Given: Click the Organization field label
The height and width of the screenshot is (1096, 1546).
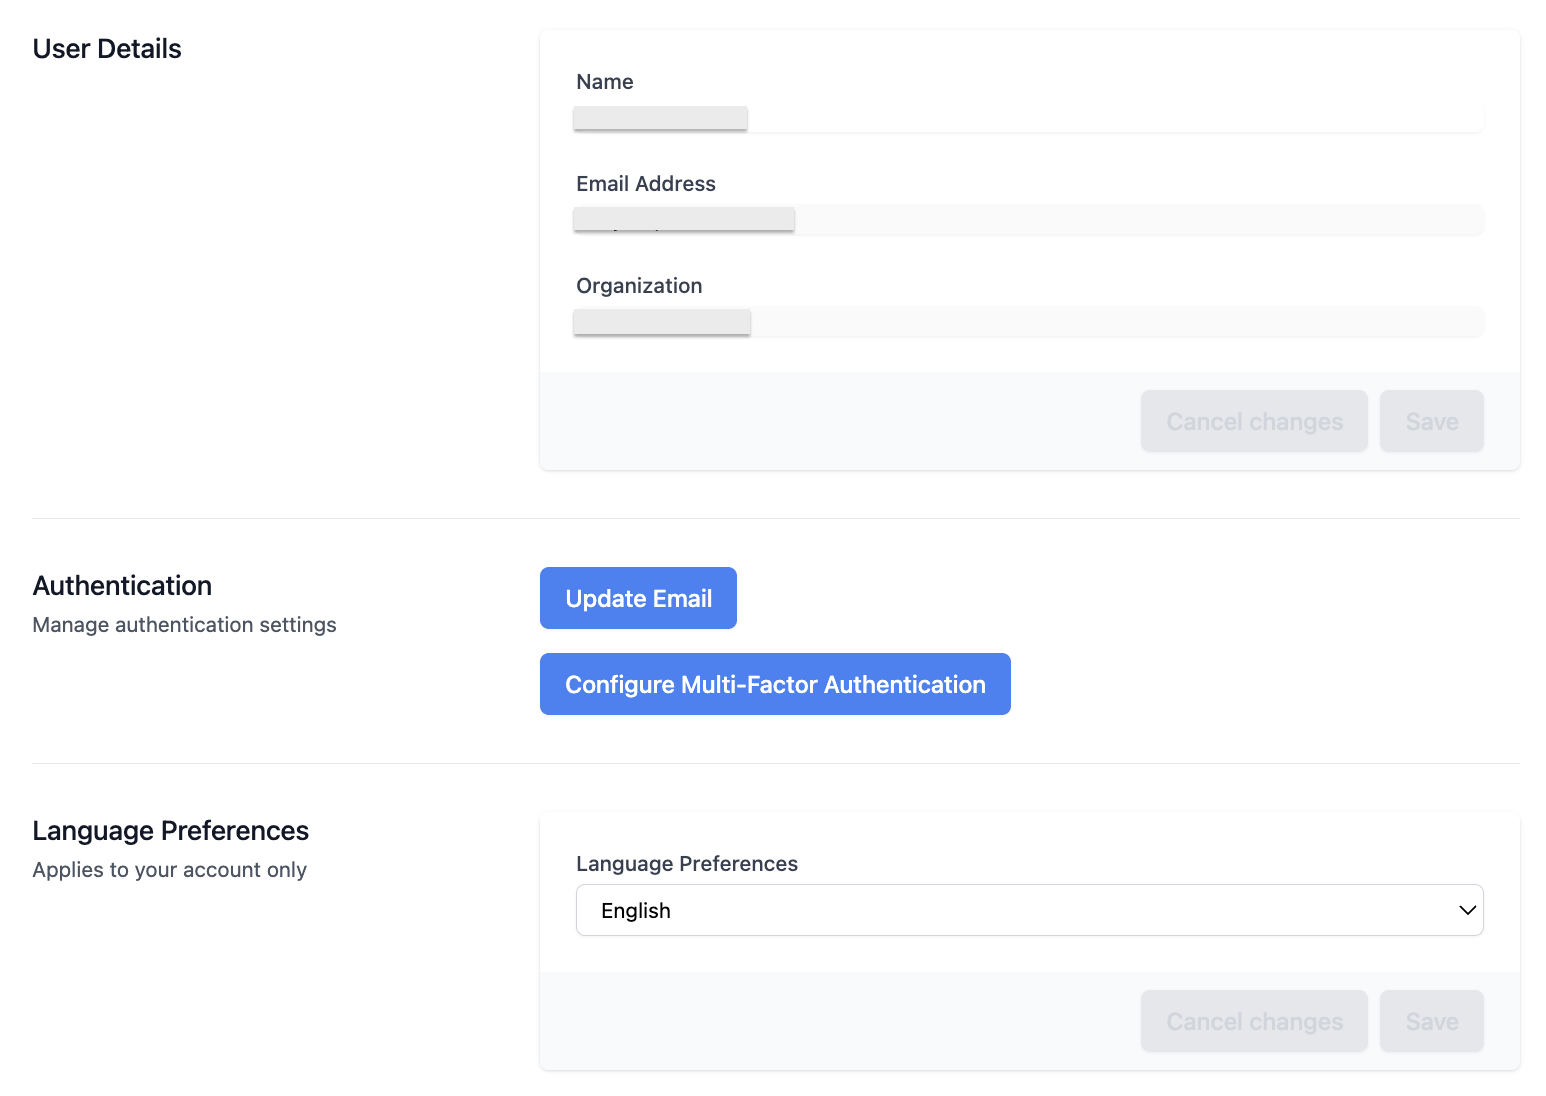Looking at the screenshot, I should [x=639, y=286].
